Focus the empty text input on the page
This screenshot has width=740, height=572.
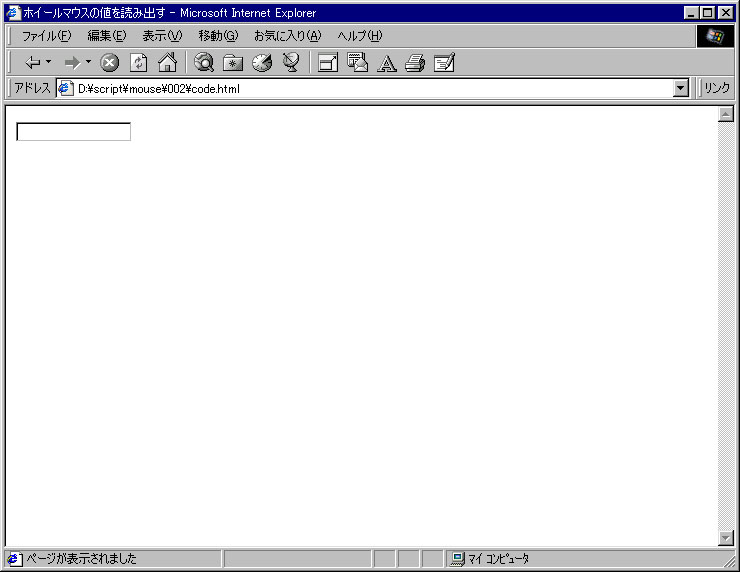click(74, 132)
